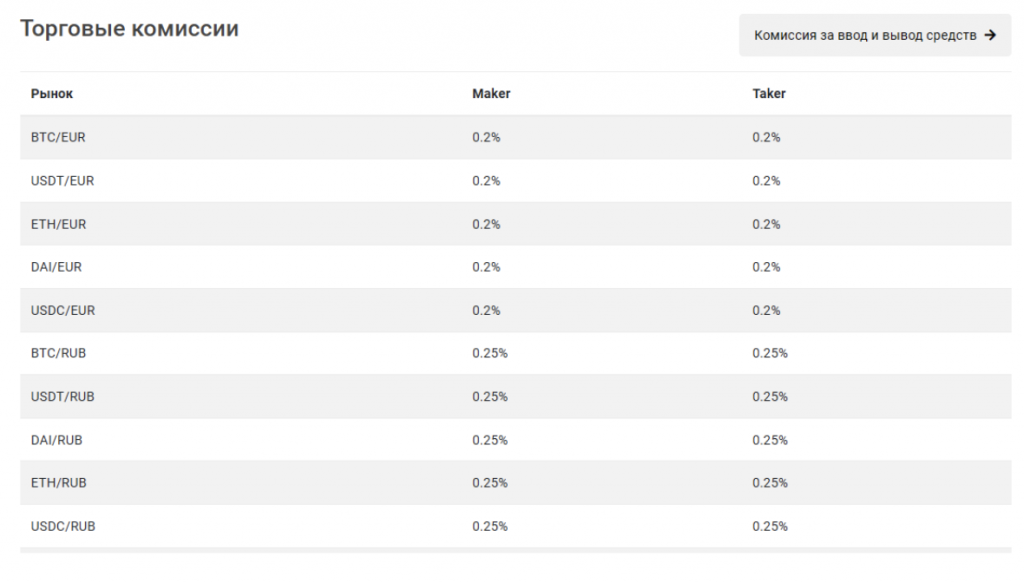The height and width of the screenshot is (583, 1024).
Task: Click the Taker fee for BTC/RUB
Action: (x=770, y=353)
